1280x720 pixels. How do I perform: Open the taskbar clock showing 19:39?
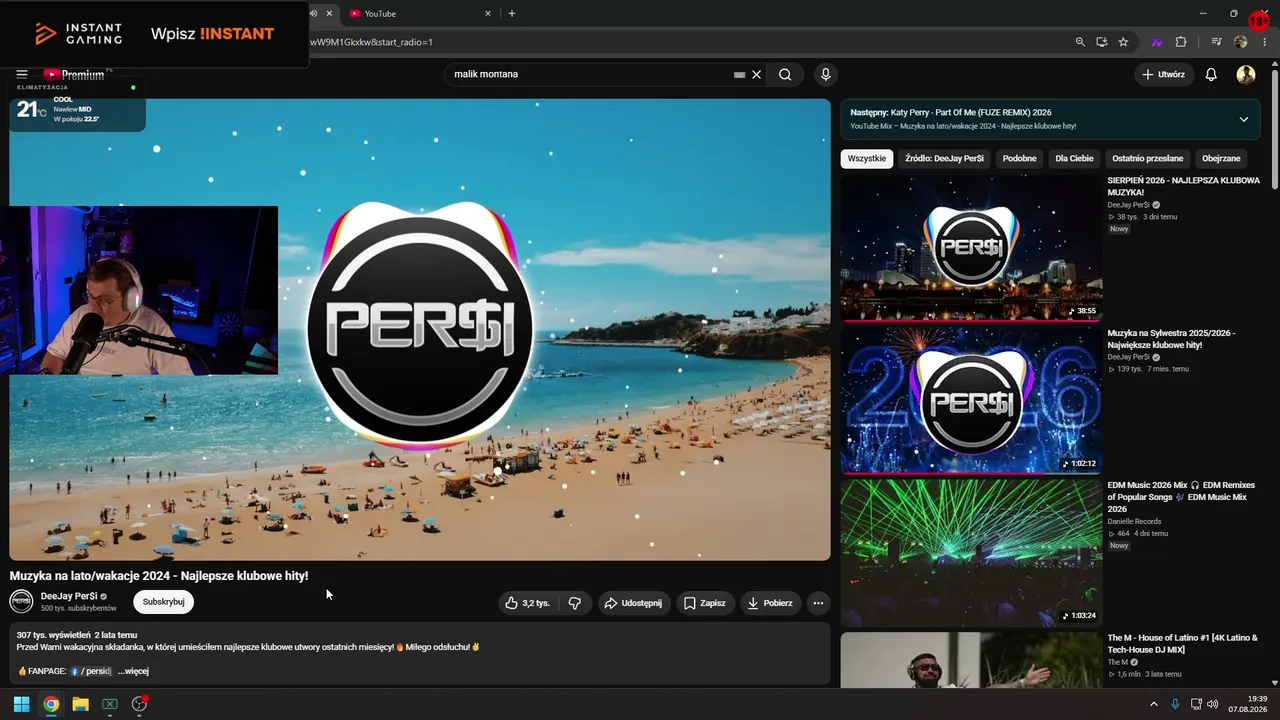coord(1249,704)
